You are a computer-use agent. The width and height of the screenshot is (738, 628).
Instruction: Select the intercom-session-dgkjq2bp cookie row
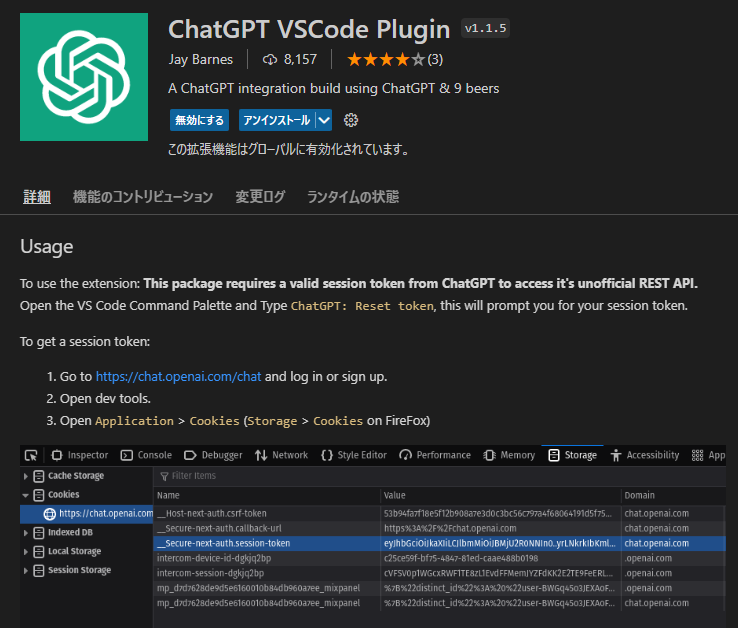click(440, 573)
